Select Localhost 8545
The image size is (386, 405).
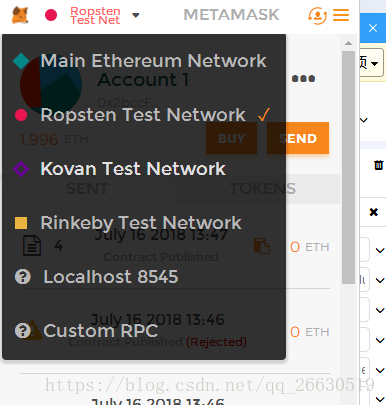tap(144, 277)
